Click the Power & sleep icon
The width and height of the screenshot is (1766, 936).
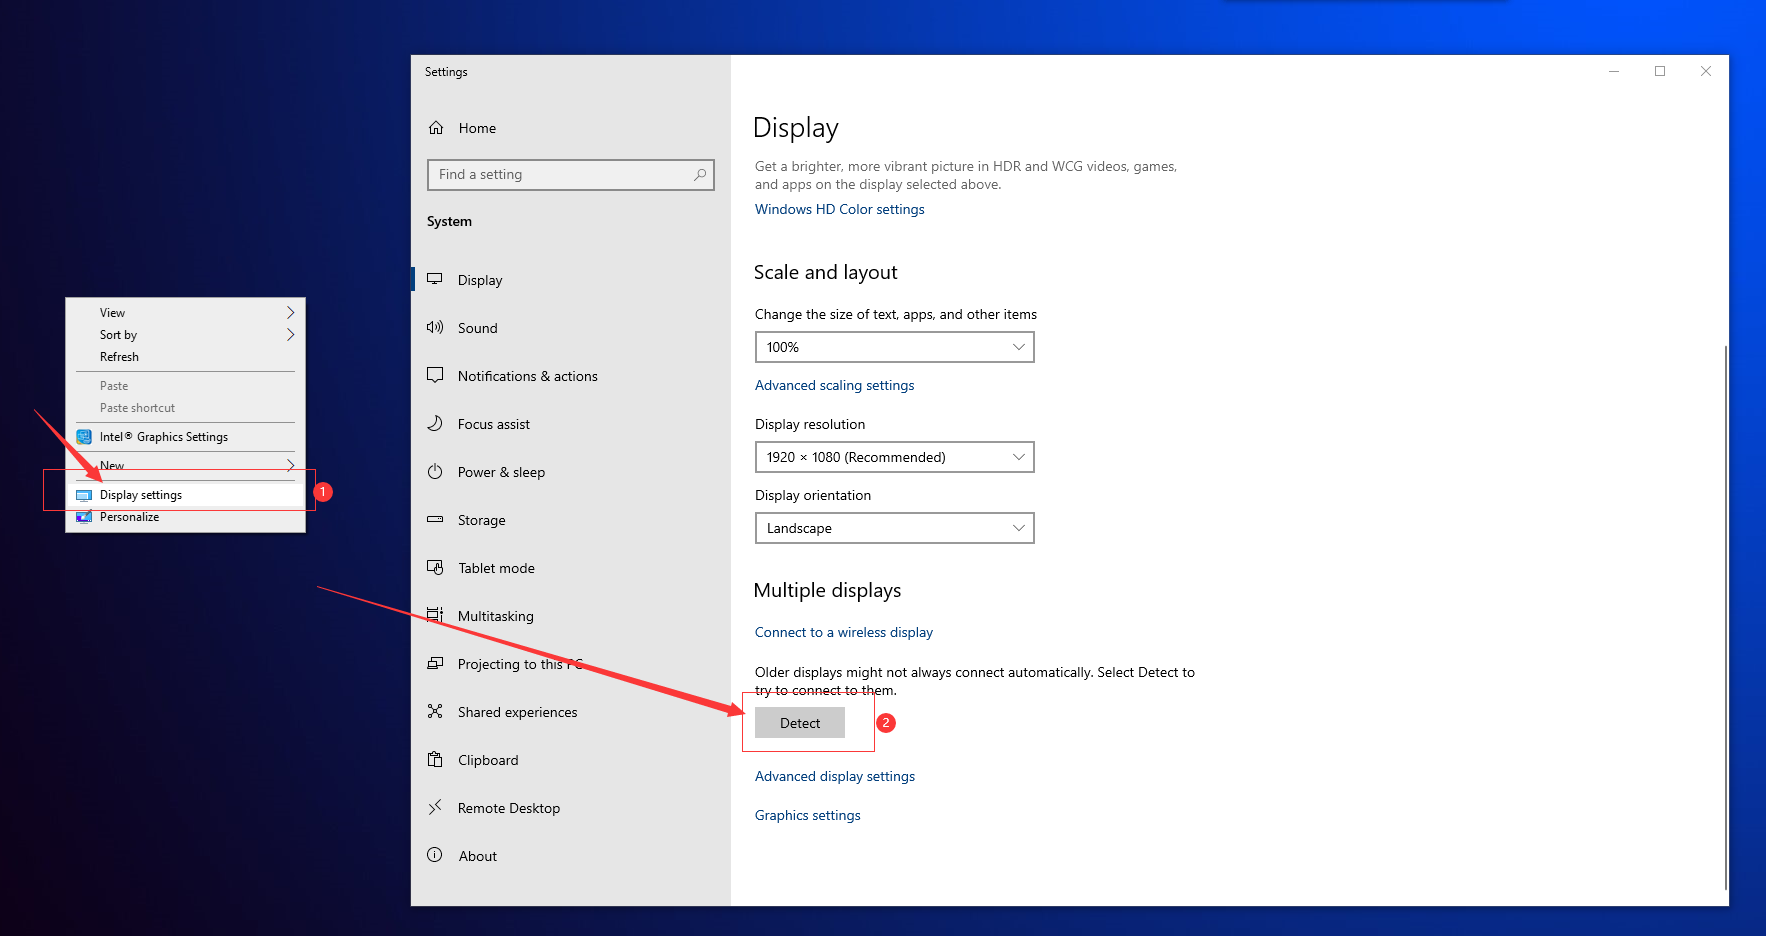[x=435, y=471]
